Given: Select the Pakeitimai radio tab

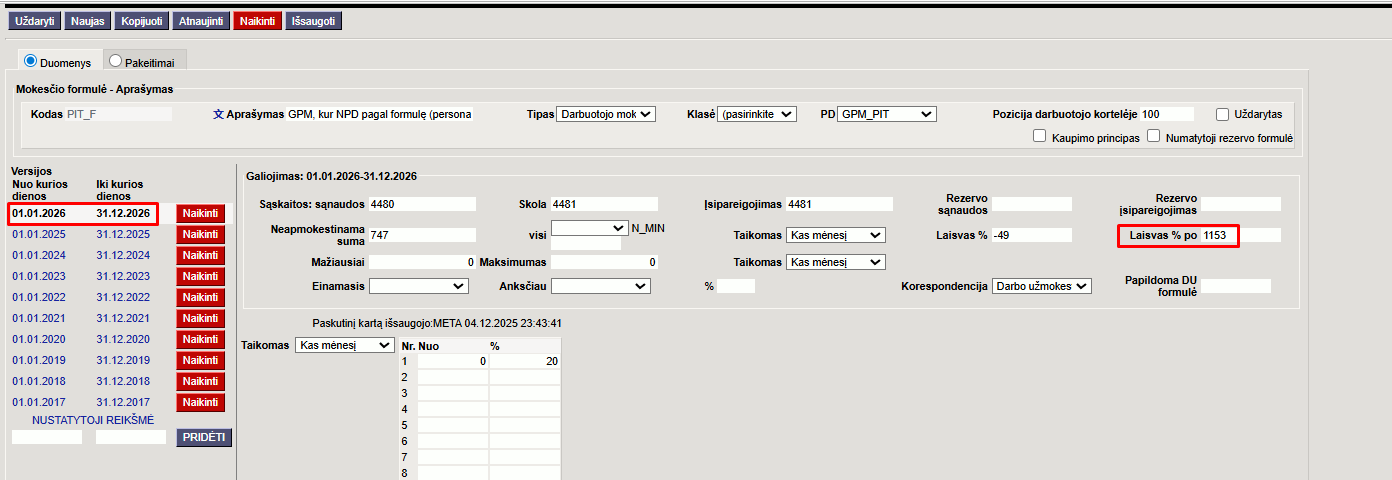Looking at the screenshot, I should [x=116, y=61].
